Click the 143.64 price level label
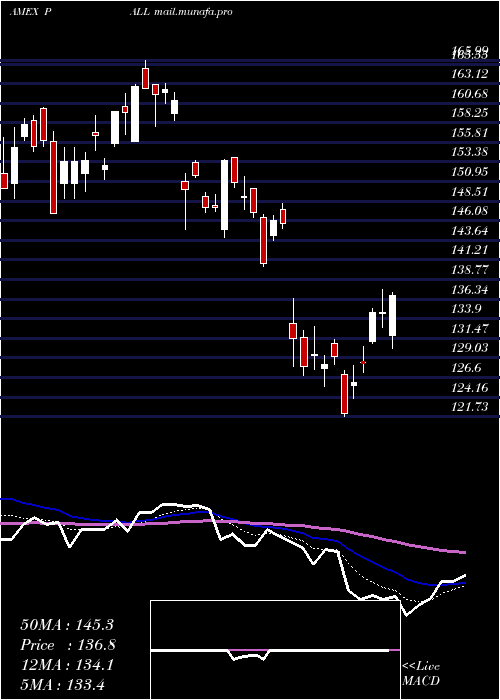The image size is (500, 700). [x=470, y=230]
